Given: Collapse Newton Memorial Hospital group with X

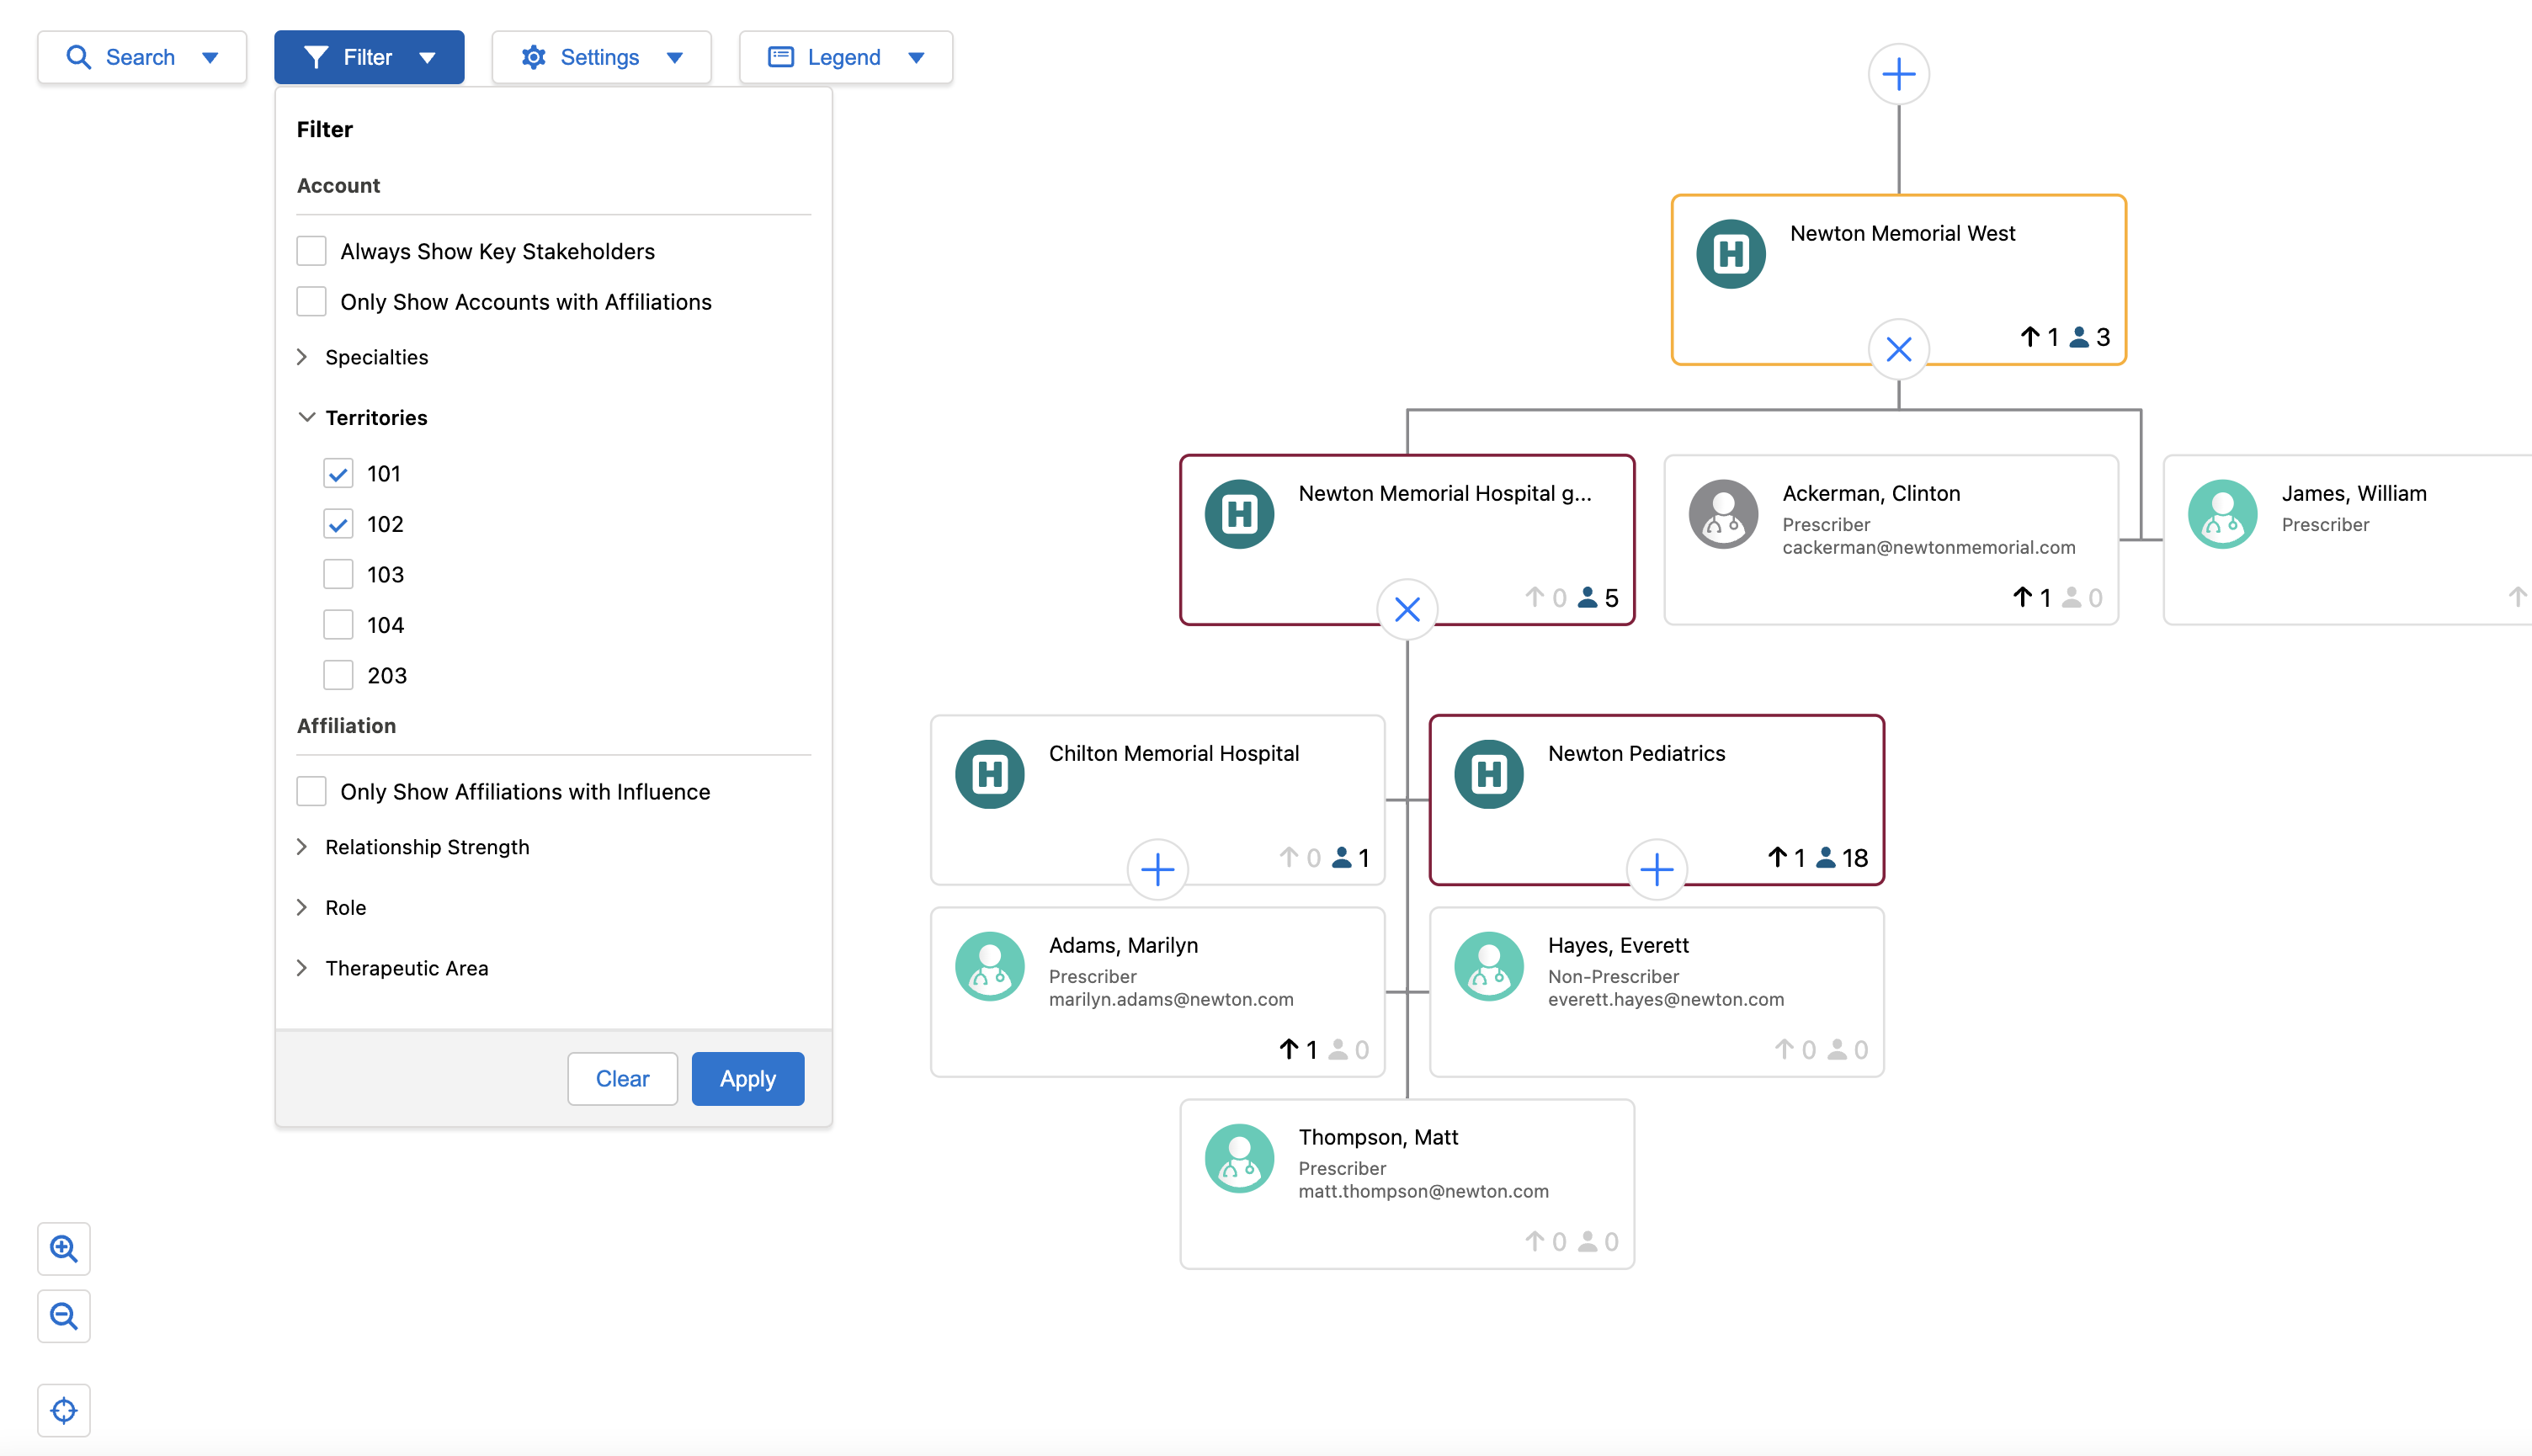Looking at the screenshot, I should pos(1407,609).
